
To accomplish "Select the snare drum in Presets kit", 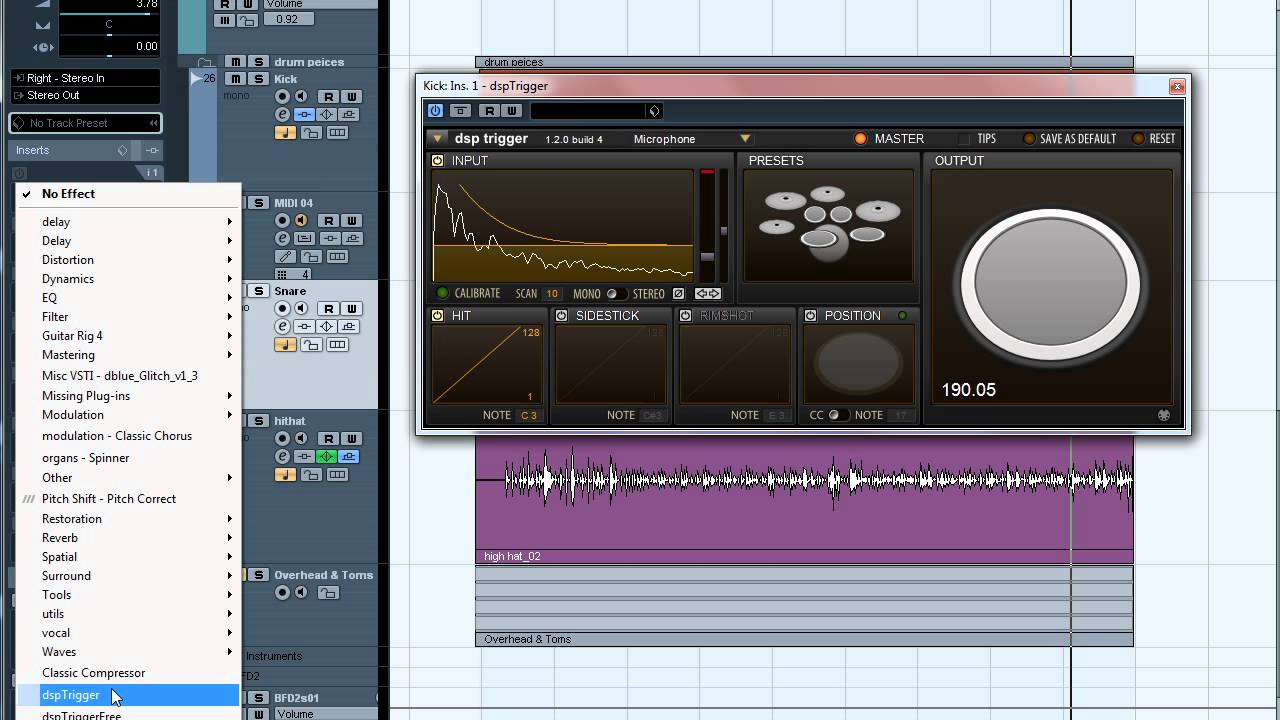I will tap(819, 238).
